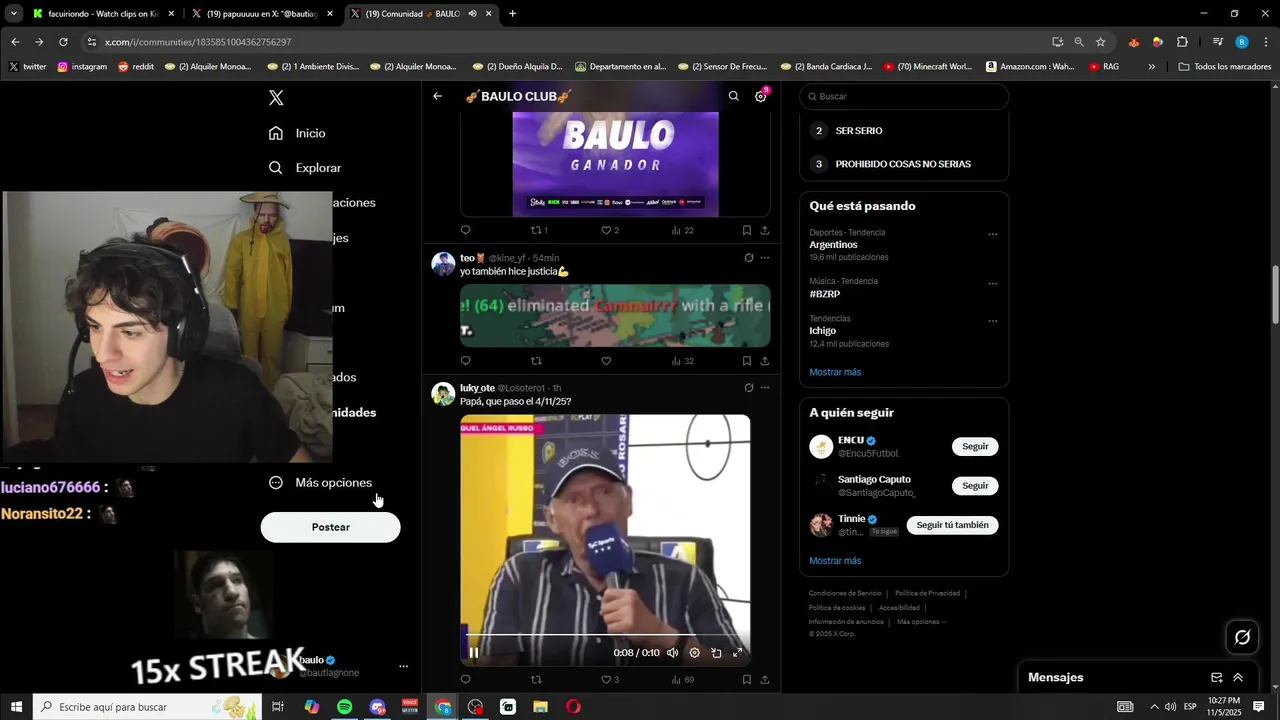This screenshot has width=1280, height=720.
Task: Open more options on luky ote's post
Action: point(765,388)
